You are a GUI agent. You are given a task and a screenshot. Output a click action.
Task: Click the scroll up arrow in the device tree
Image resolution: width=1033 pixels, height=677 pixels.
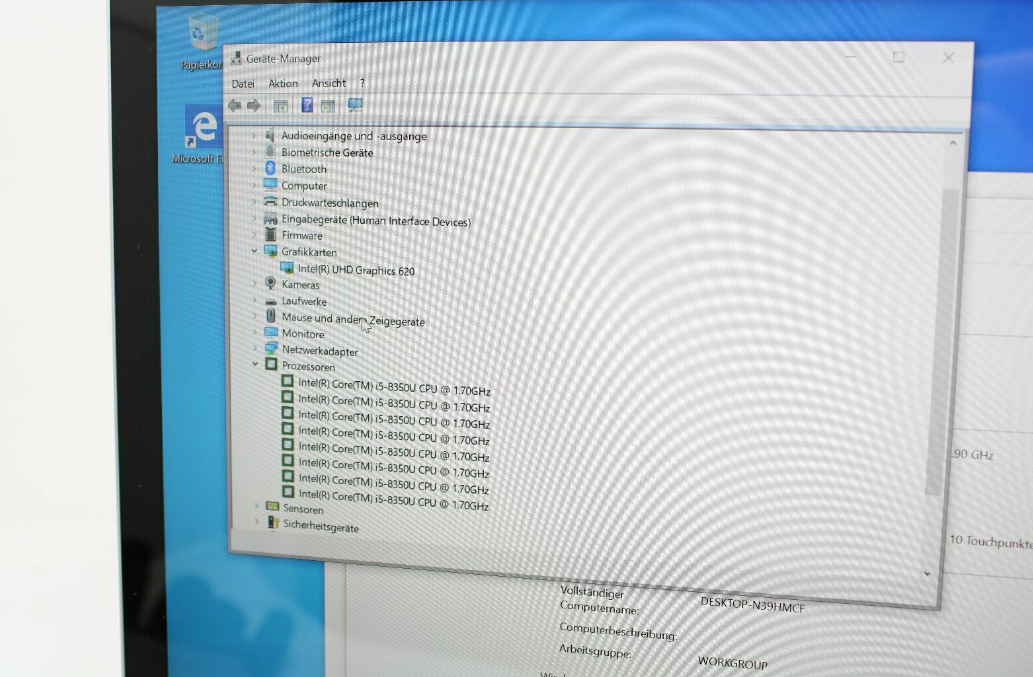click(x=953, y=143)
